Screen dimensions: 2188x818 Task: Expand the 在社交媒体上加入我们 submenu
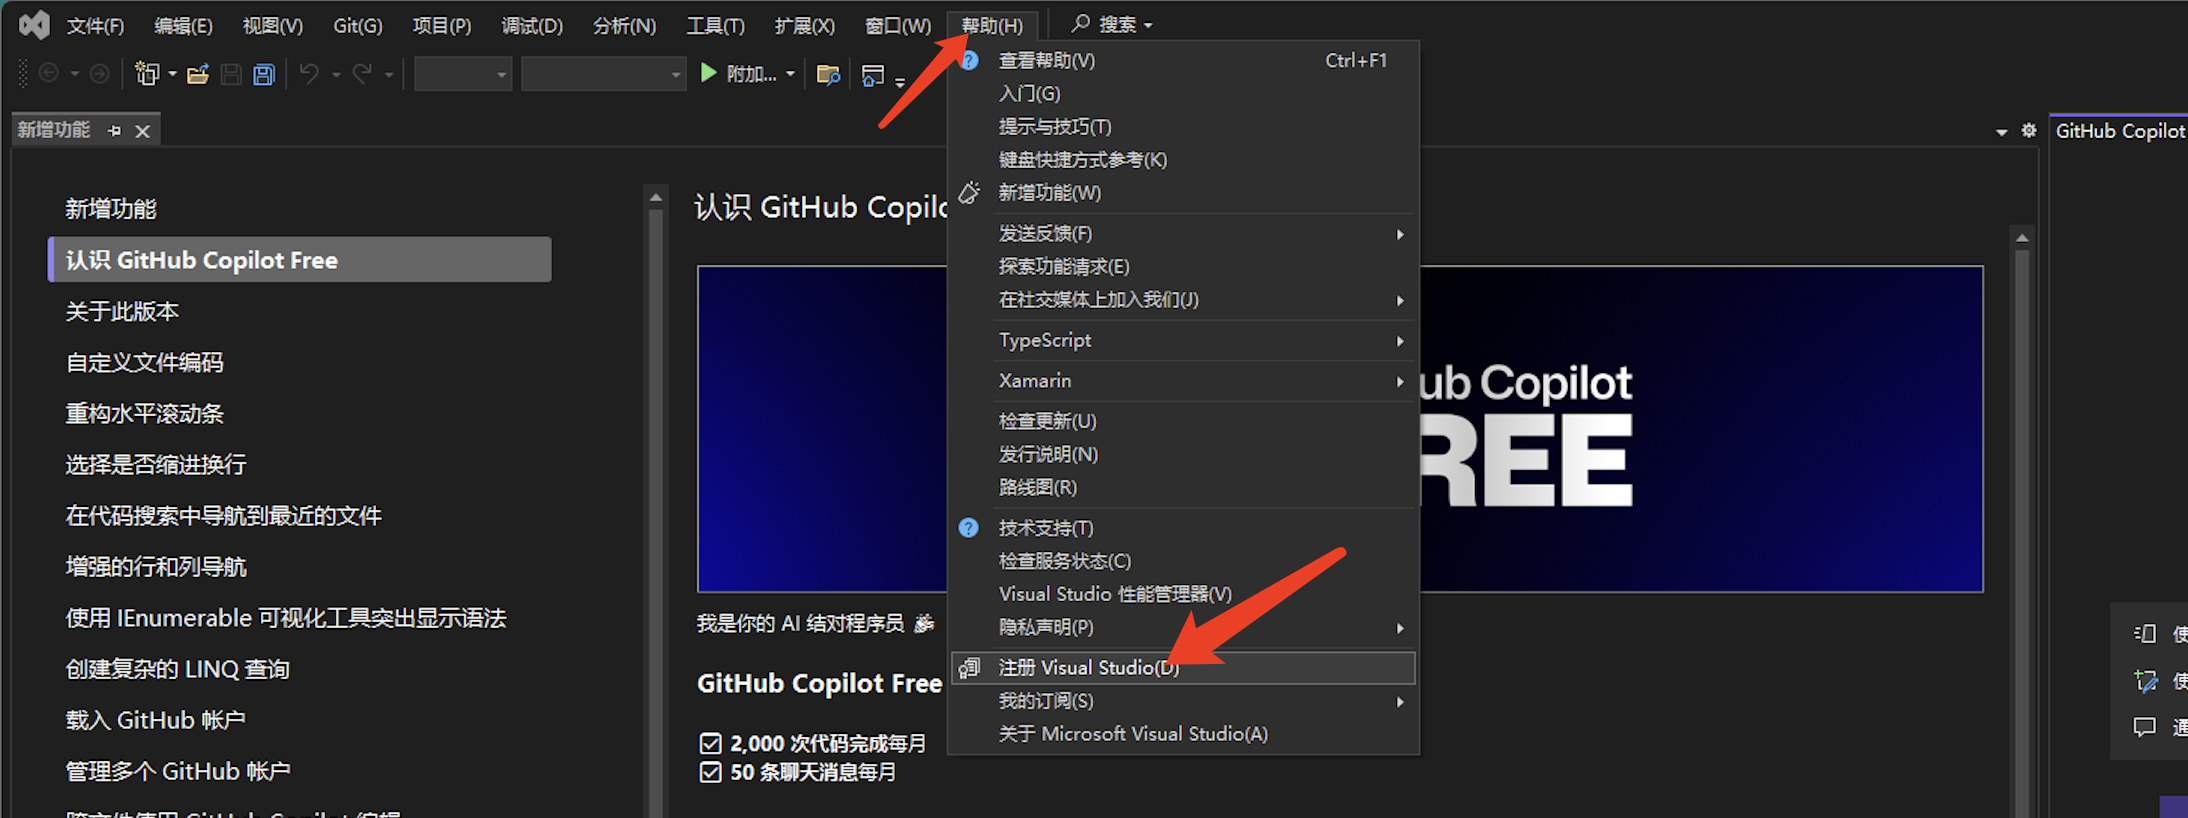[1400, 300]
